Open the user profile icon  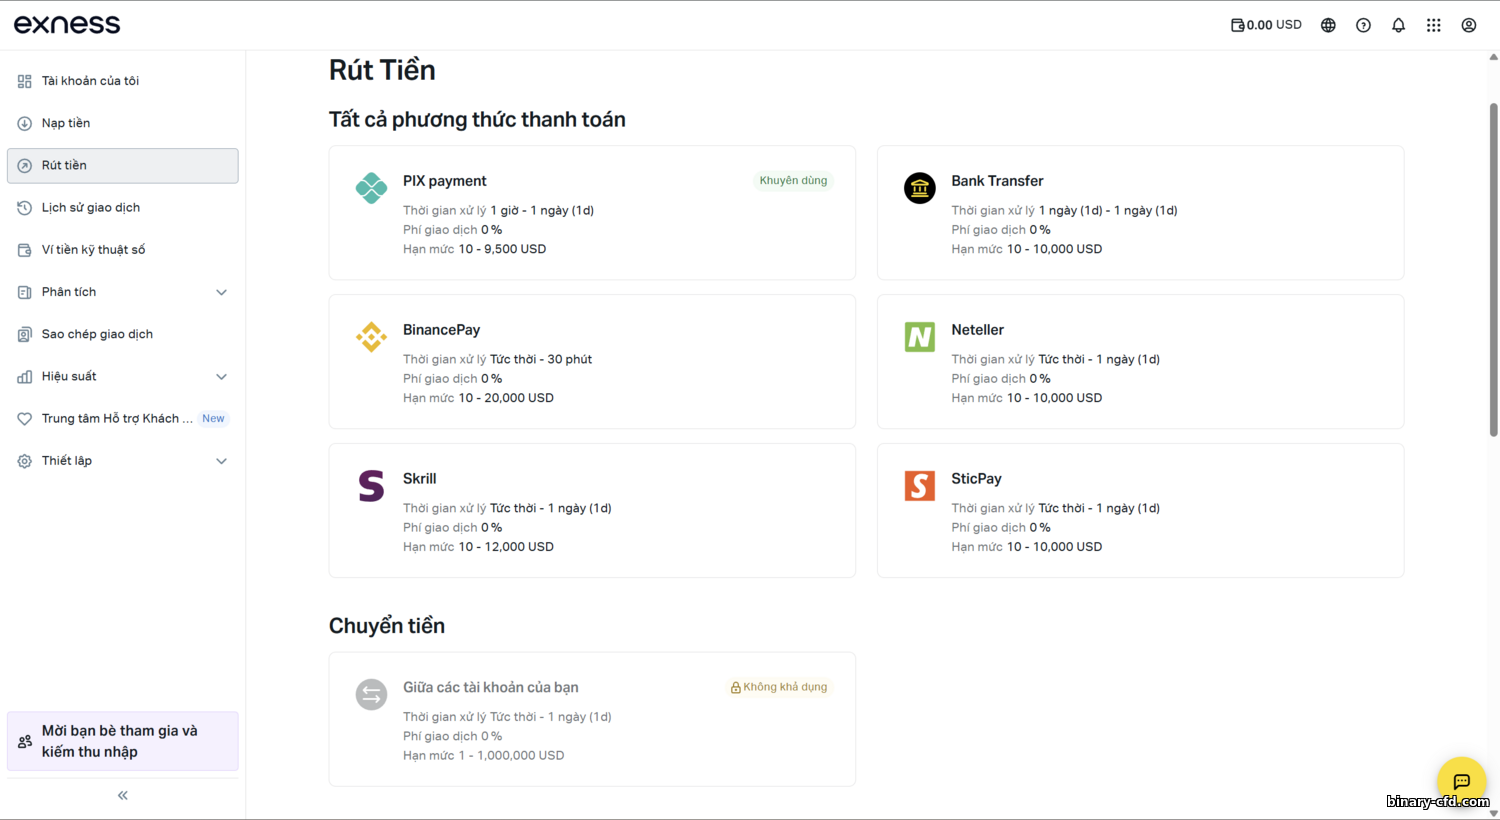(x=1468, y=25)
